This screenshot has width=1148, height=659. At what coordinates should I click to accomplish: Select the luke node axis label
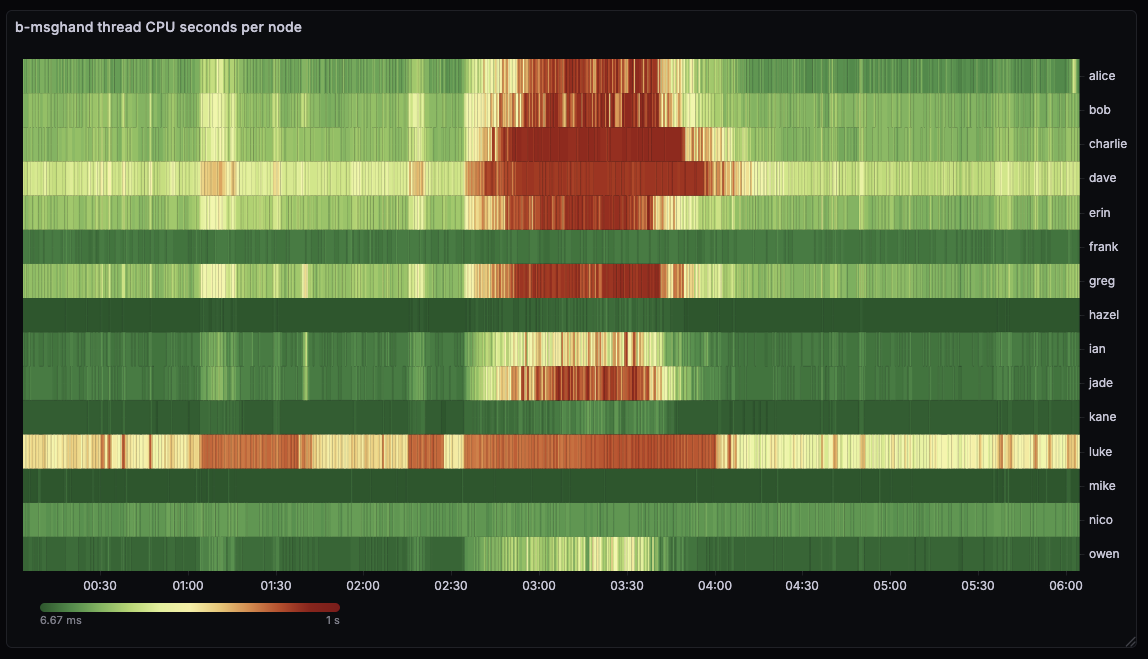point(1101,452)
